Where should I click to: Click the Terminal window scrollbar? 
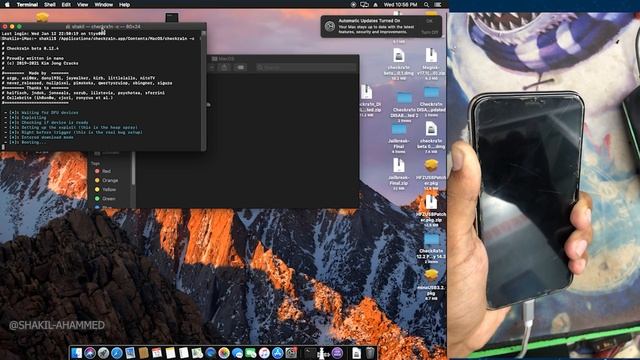(203, 90)
